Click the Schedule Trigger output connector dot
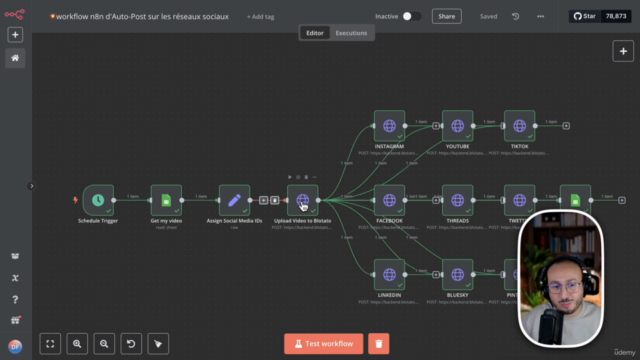This screenshot has height=360, width=640. pyautogui.click(x=114, y=200)
